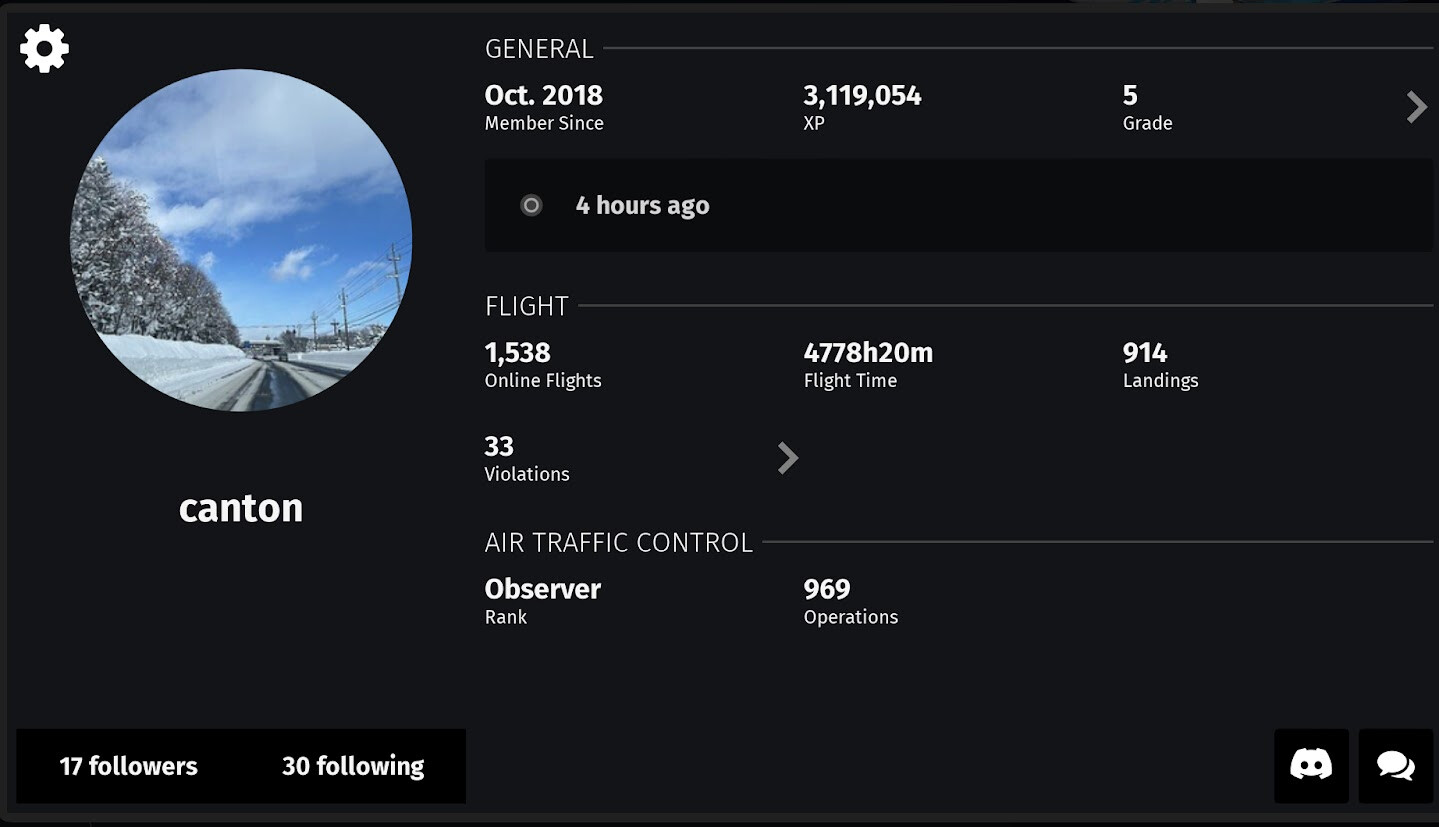The height and width of the screenshot is (827, 1439).
Task: Click the username canton
Action: click(x=241, y=508)
